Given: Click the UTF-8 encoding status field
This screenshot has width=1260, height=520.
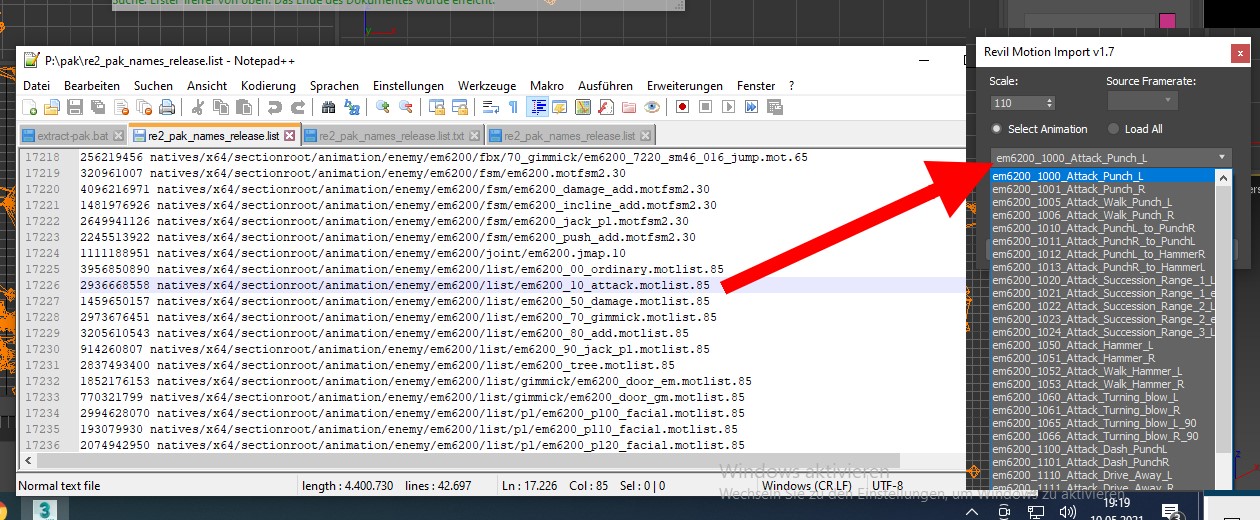Looking at the screenshot, I should [x=888, y=486].
